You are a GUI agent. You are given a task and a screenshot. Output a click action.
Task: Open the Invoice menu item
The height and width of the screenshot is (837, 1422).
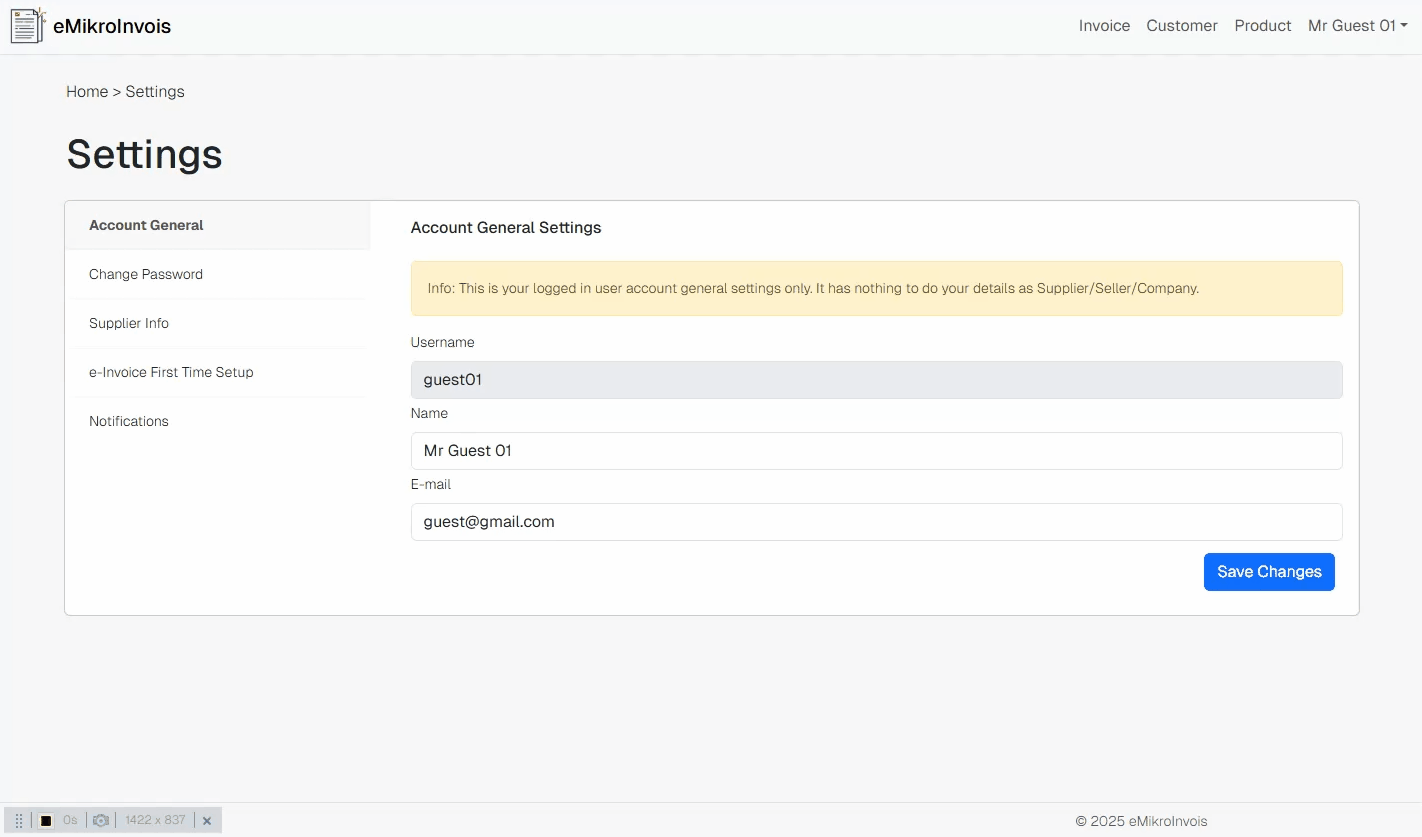pyautogui.click(x=1104, y=26)
